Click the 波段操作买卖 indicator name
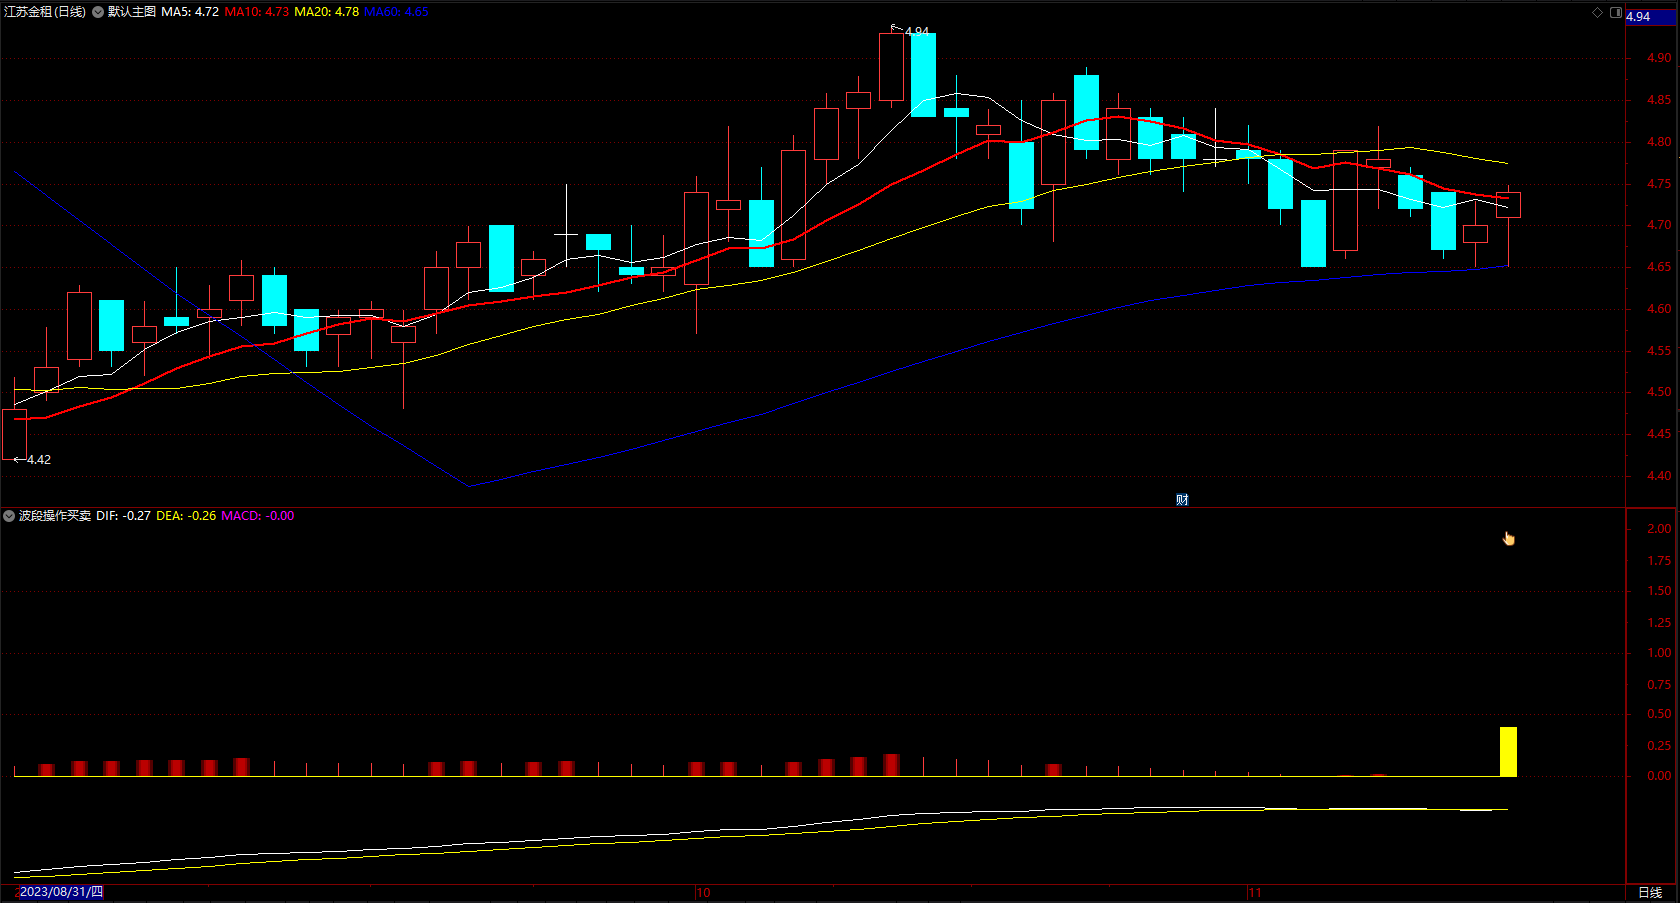The width and height of the screenshot is (1680, 903). click(x=55, y=516)
